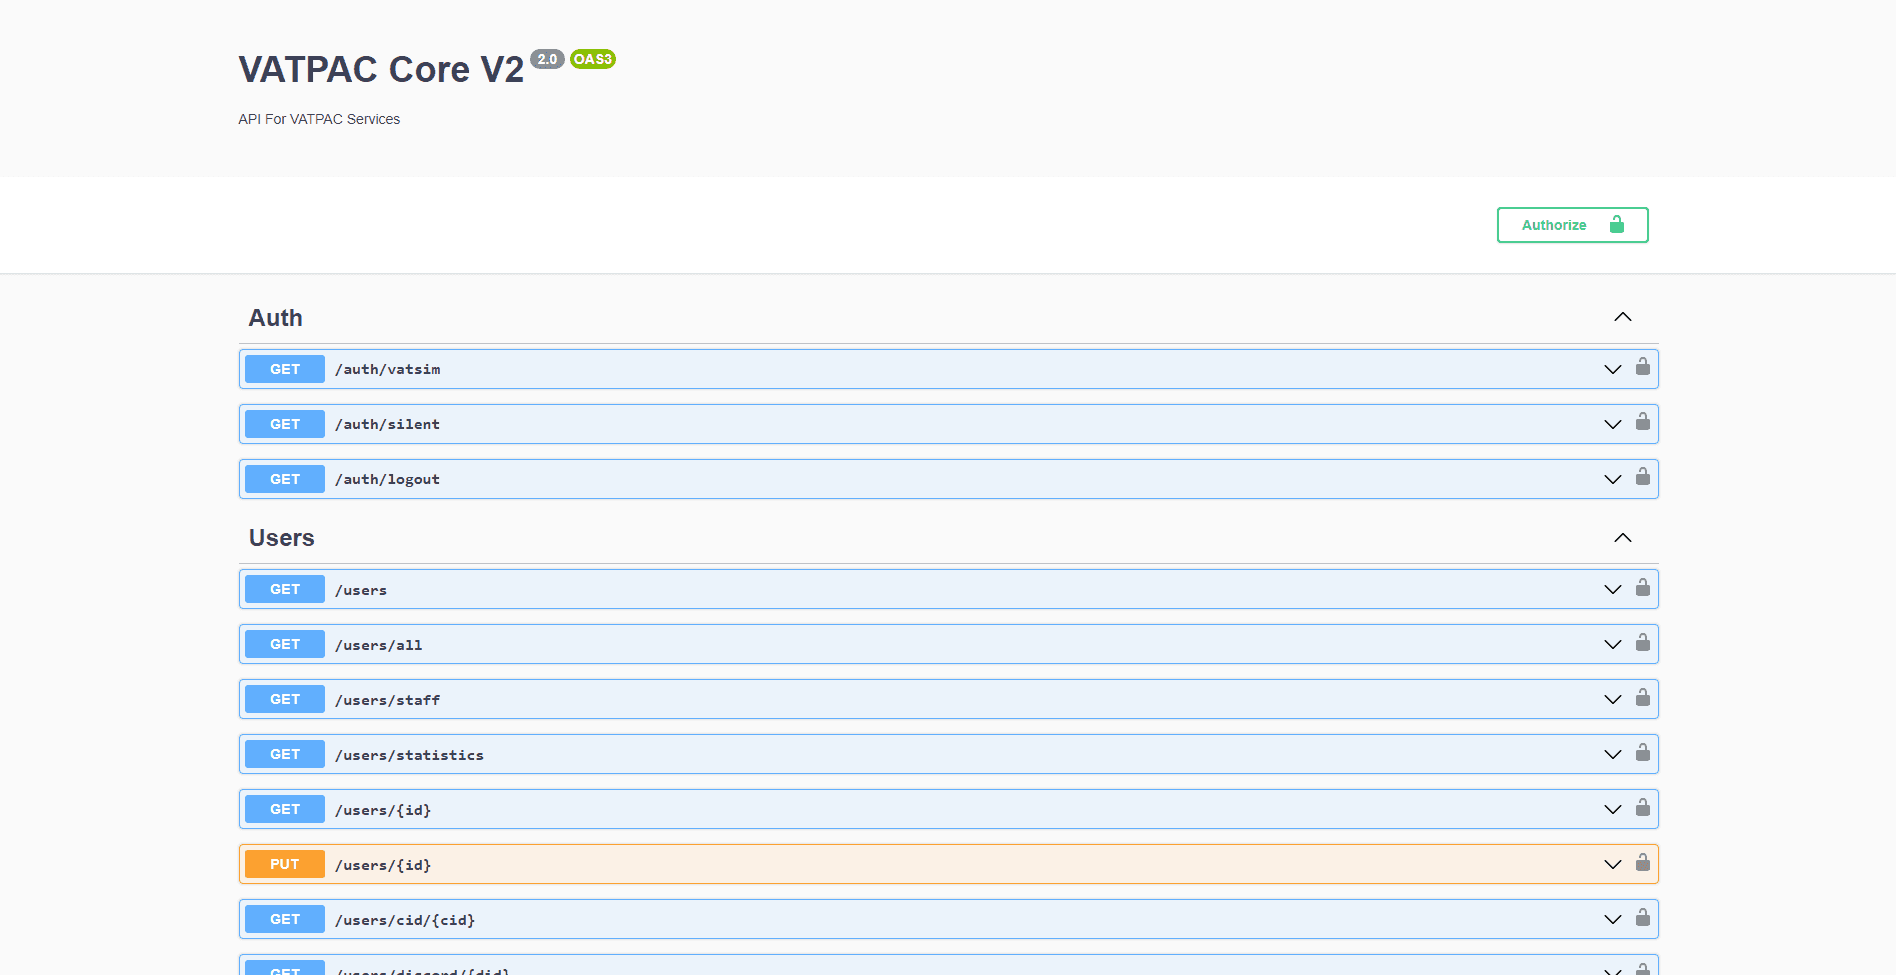Click the /users/cid/{cid} path text
Image resolution: width=1896 pixels, height=975 pixels.
pyautogui.click(x=405, y=920)
